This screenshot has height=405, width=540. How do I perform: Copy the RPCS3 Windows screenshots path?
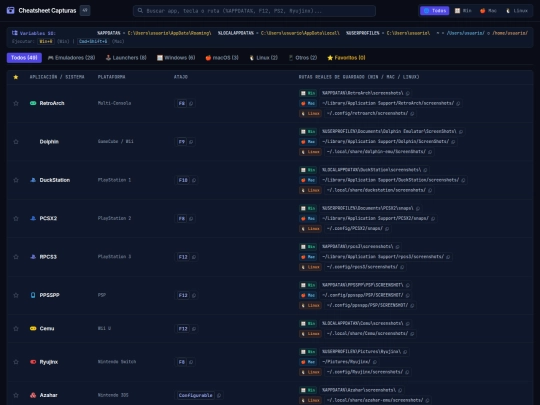point(397,247)
